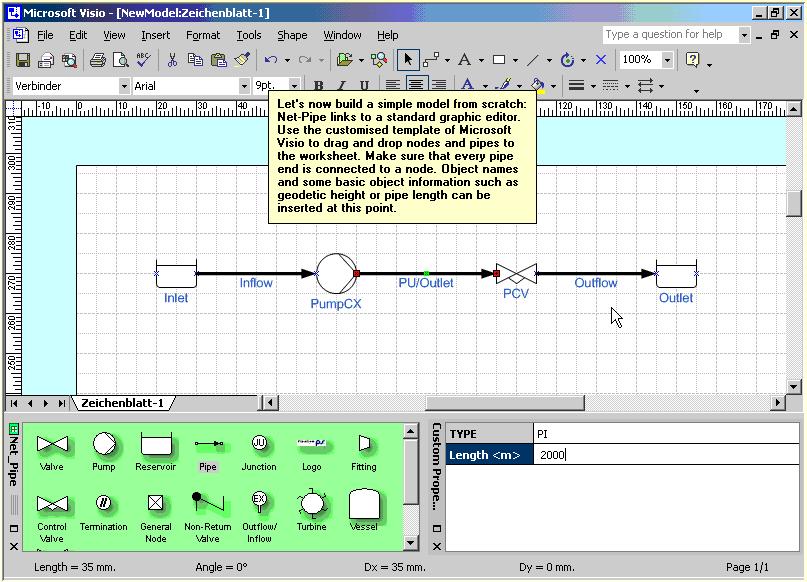The height and width of the screenshot is (582, 807).
Task: Select the Rectangle drawing tool
Action: pos(499,60)
